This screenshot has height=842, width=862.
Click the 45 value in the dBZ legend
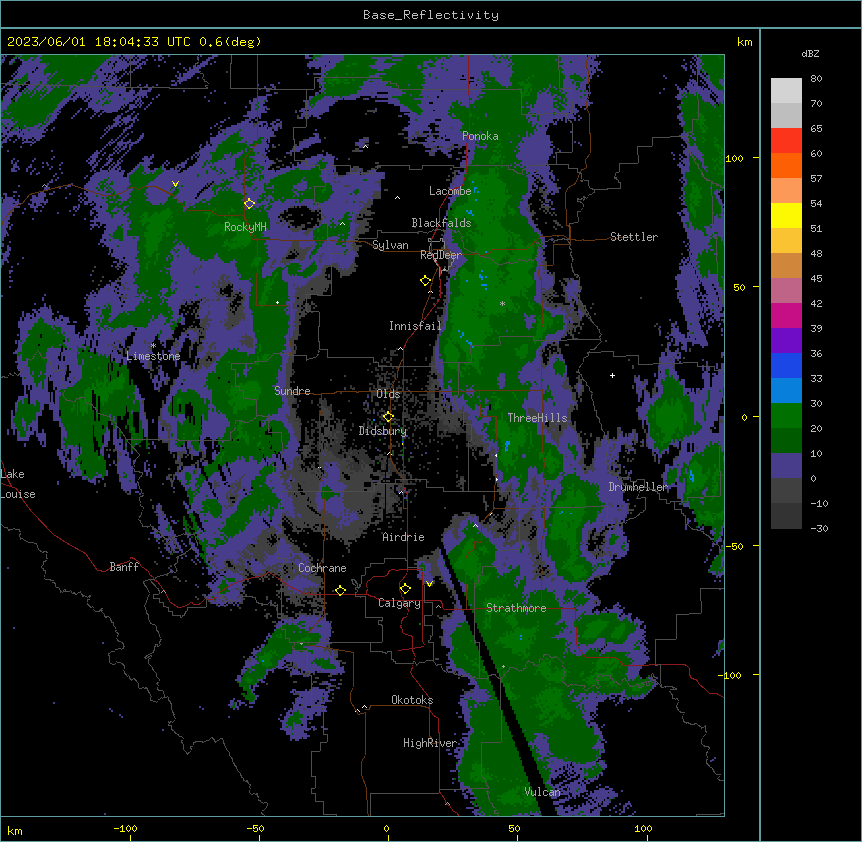816,278
